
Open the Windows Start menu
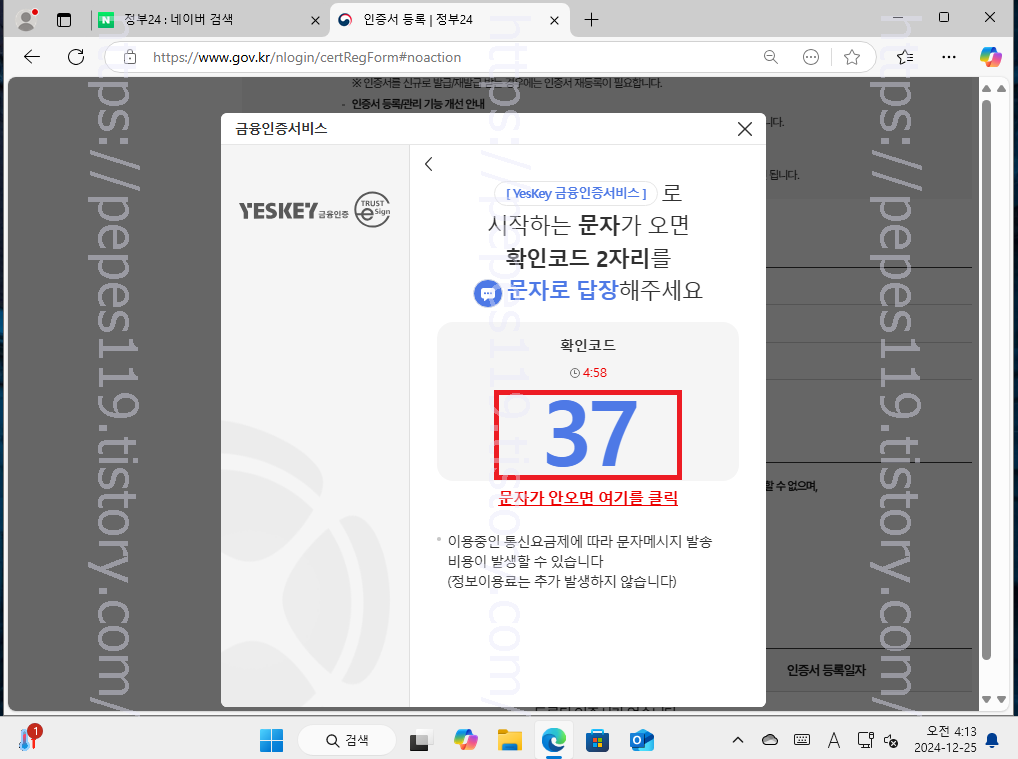tap(271, 740)
